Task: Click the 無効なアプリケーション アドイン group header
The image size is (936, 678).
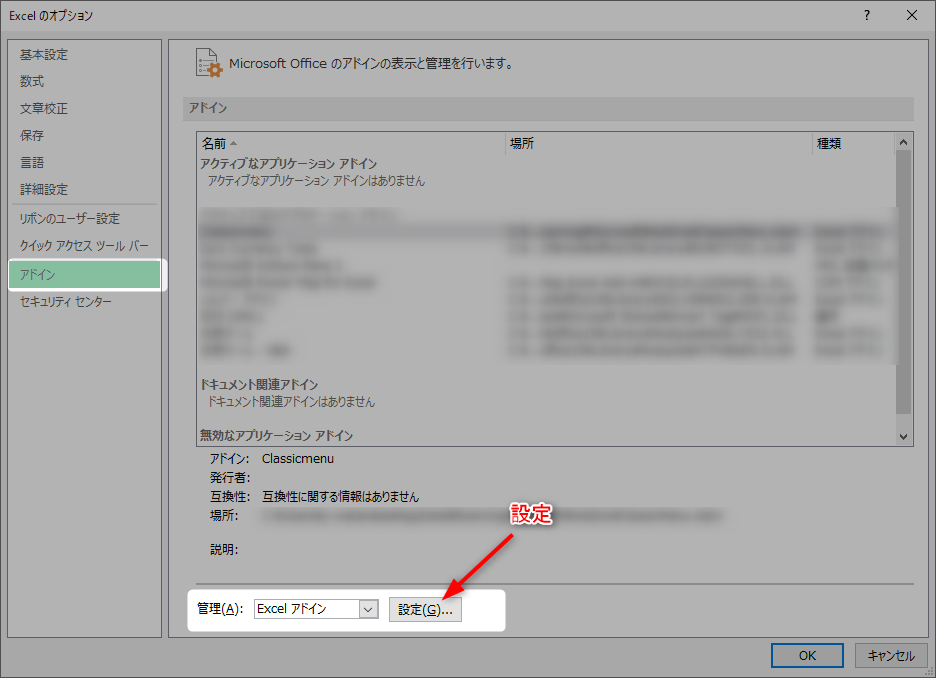Action: click(276, 436)
